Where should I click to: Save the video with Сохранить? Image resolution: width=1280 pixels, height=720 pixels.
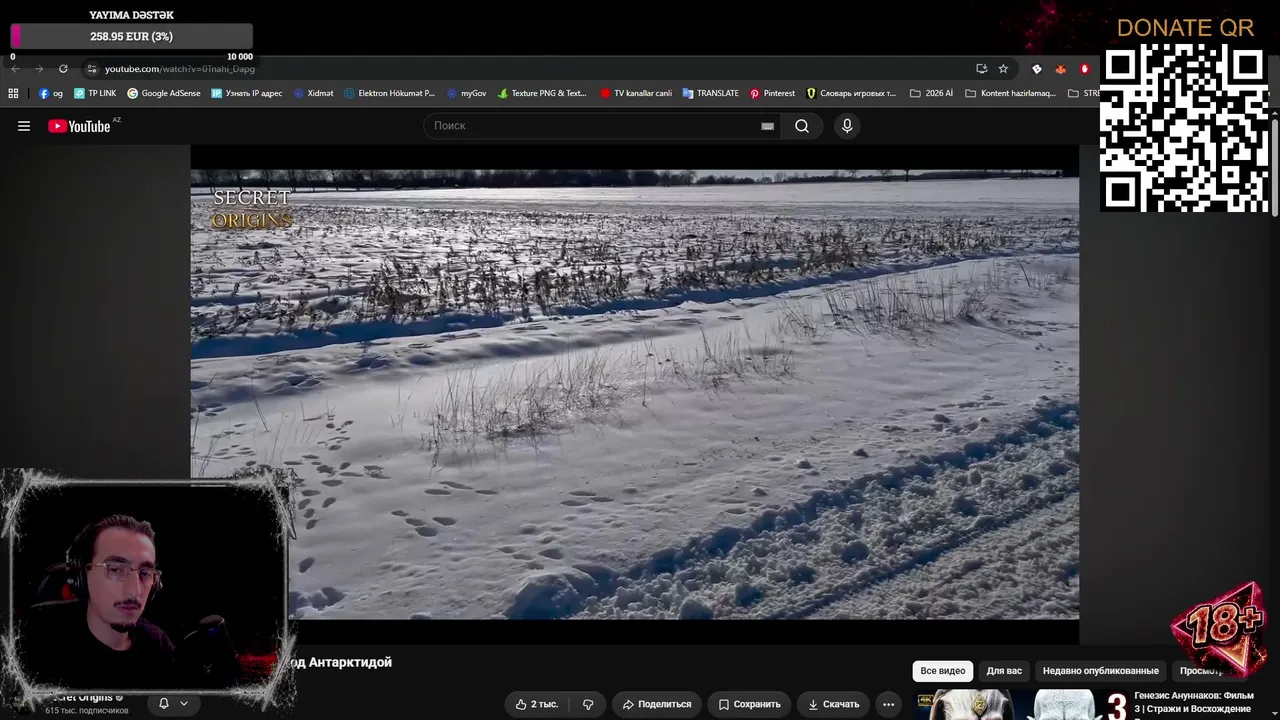click(x=749, y=704)
